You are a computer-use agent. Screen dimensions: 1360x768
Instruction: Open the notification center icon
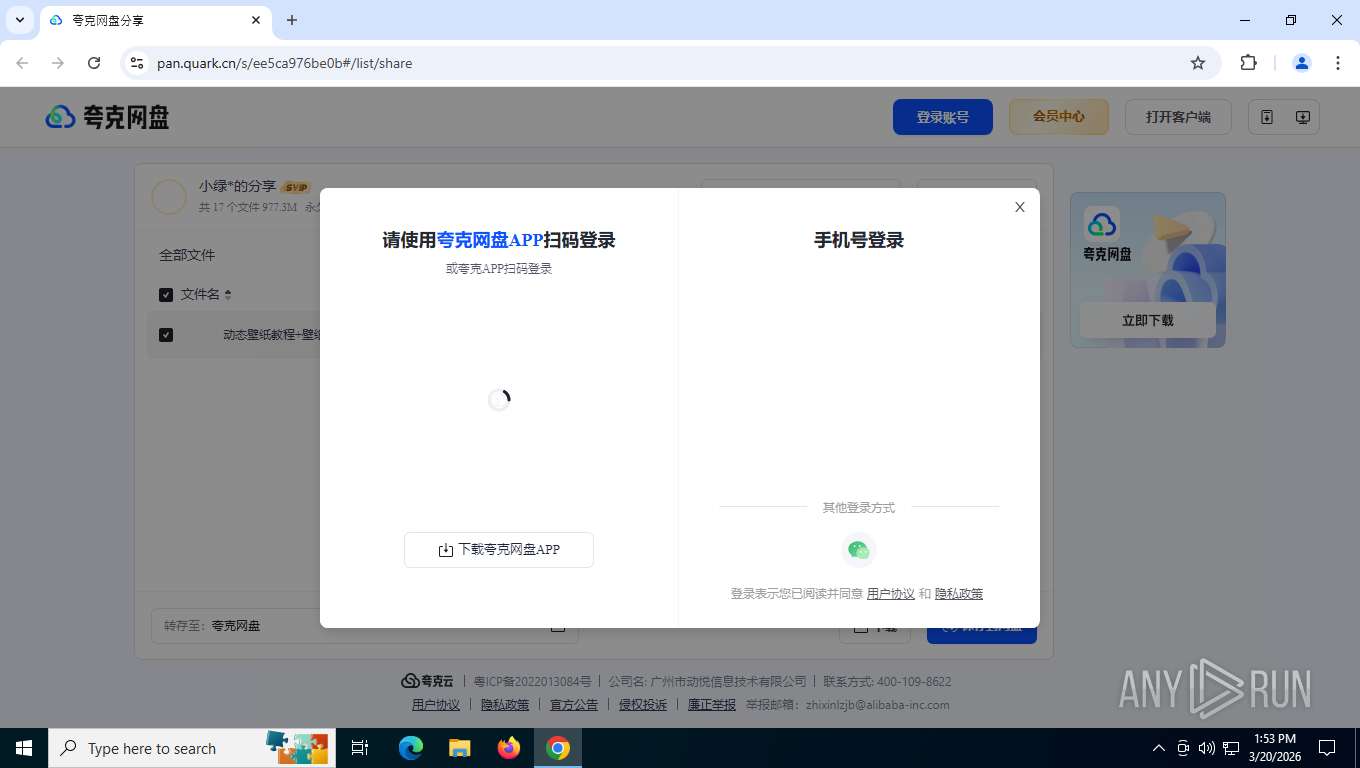1327,748
